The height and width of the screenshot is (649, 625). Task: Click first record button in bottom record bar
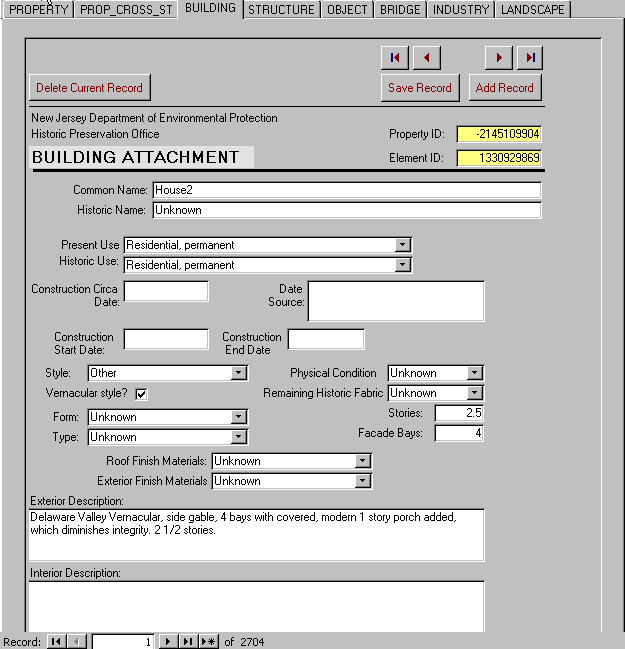click(56, 642)
